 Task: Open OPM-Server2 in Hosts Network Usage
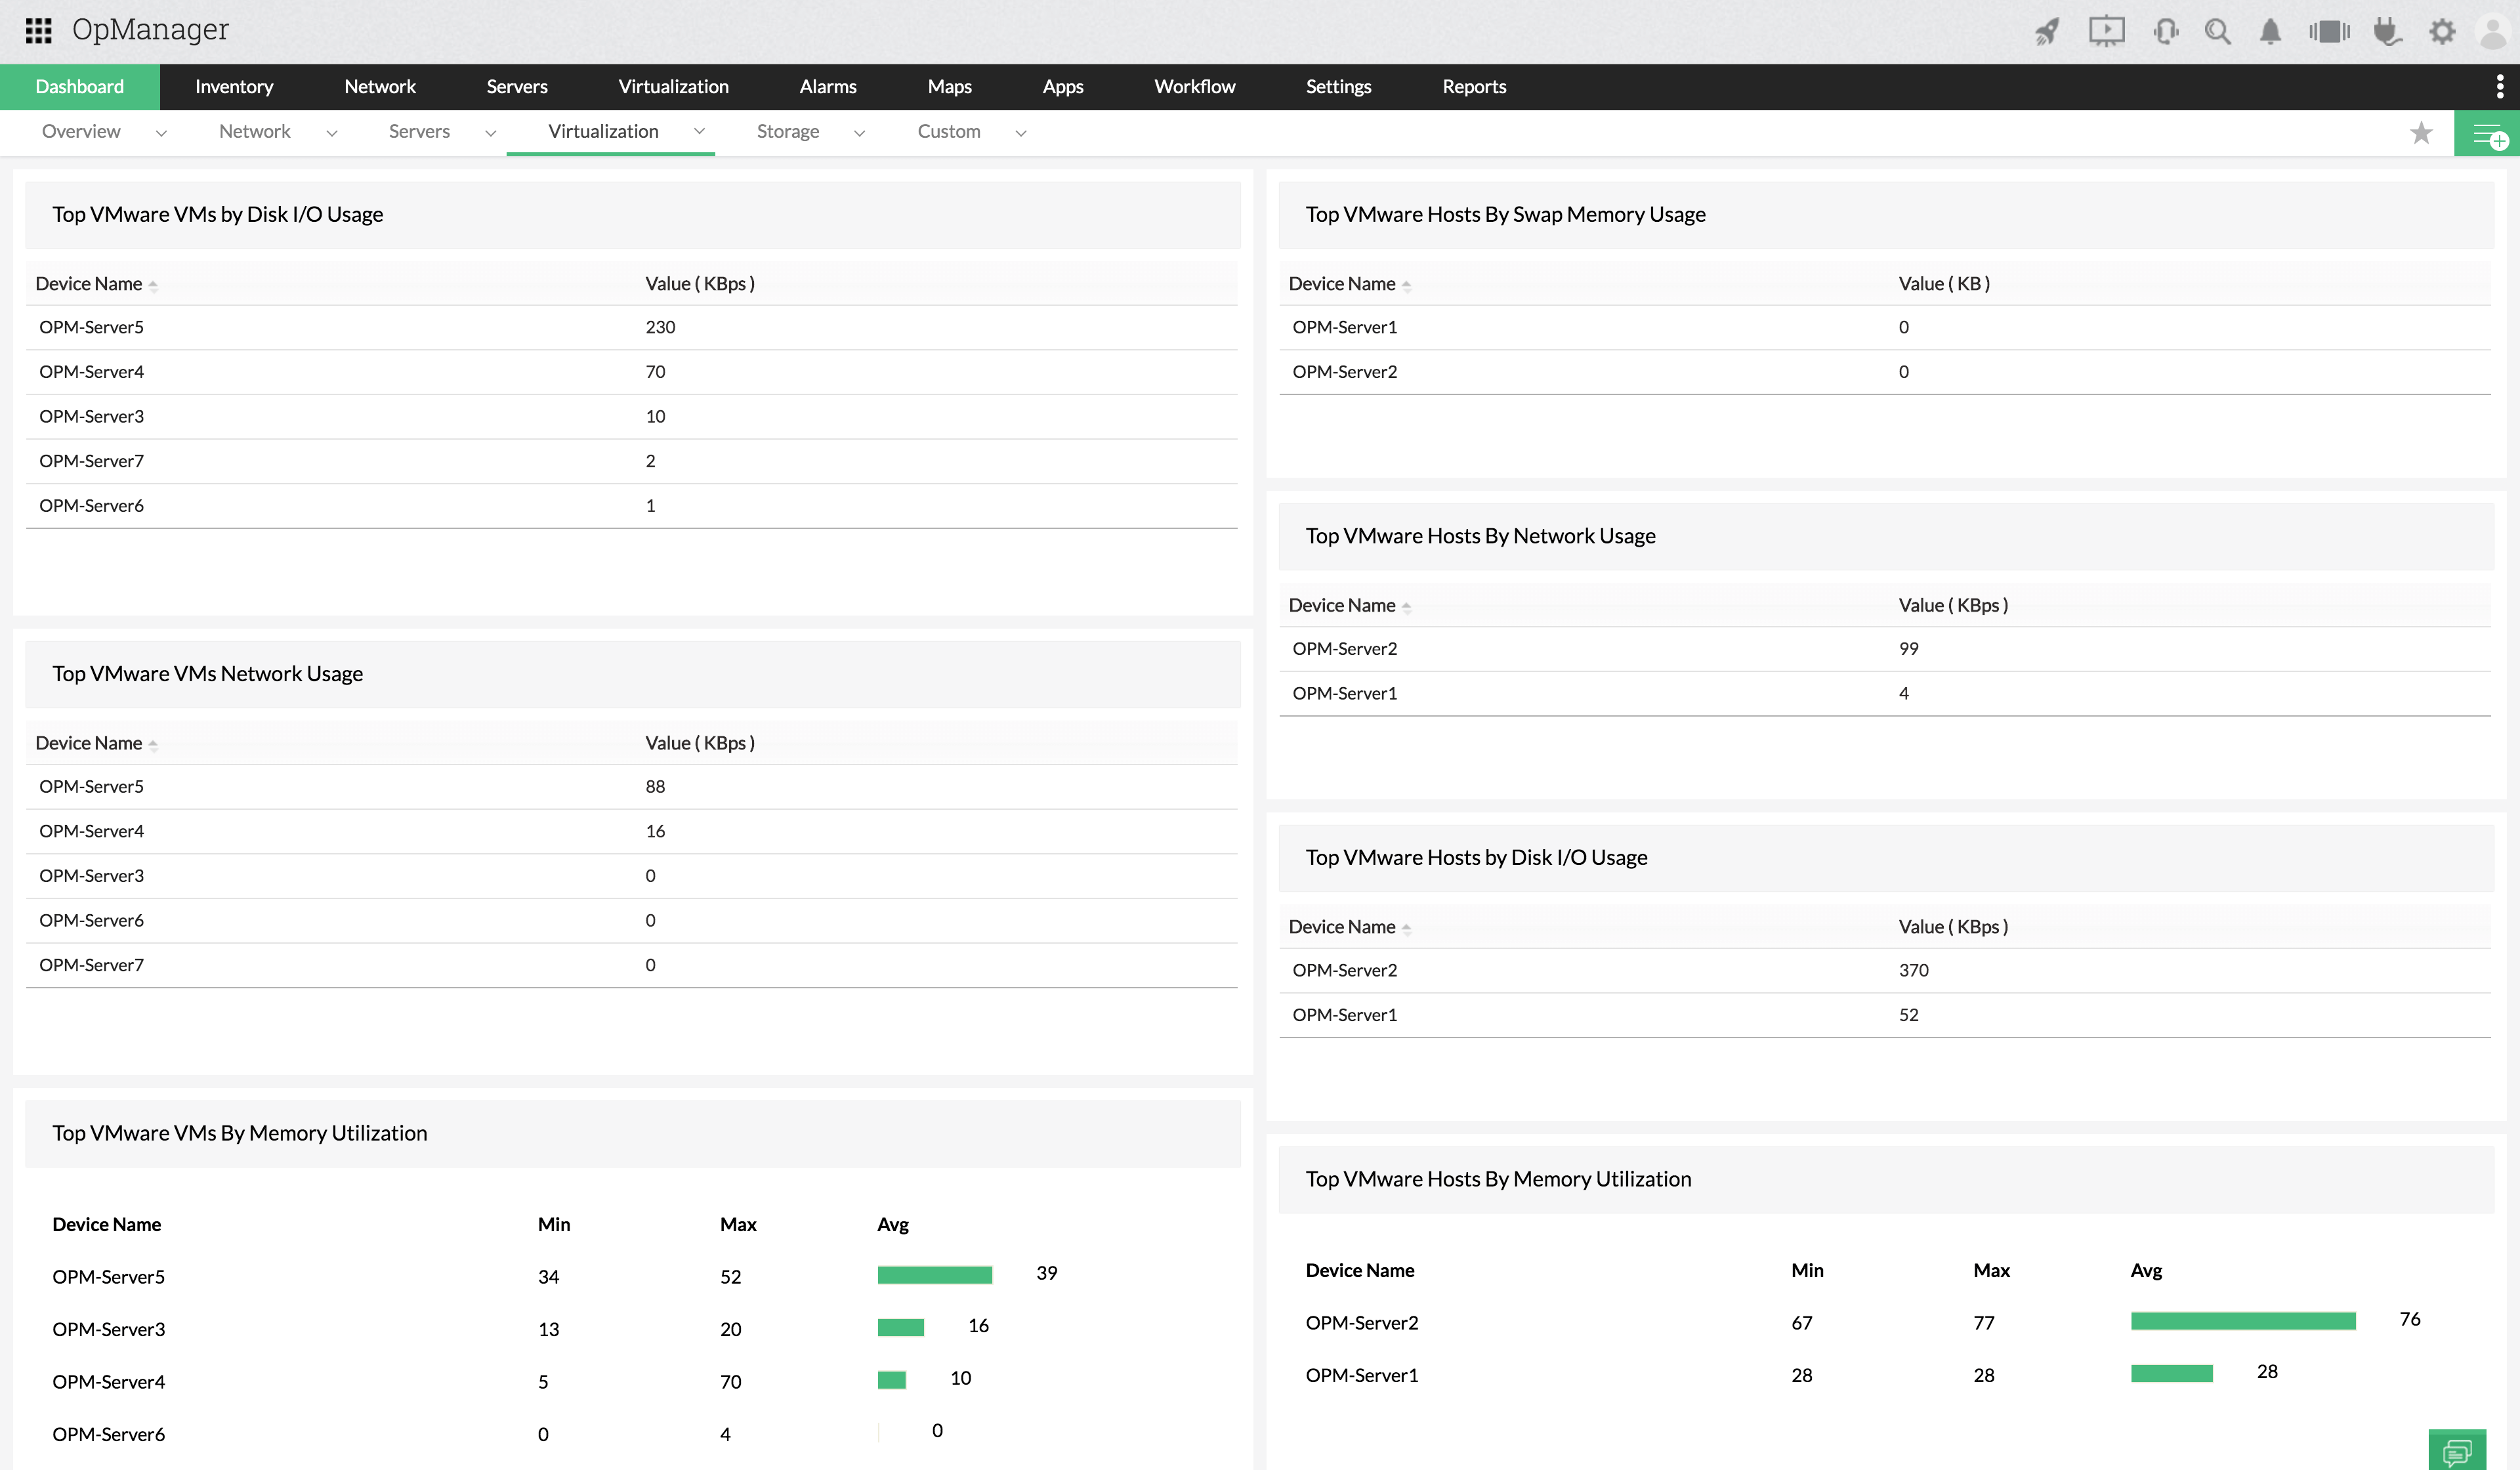1344,649
